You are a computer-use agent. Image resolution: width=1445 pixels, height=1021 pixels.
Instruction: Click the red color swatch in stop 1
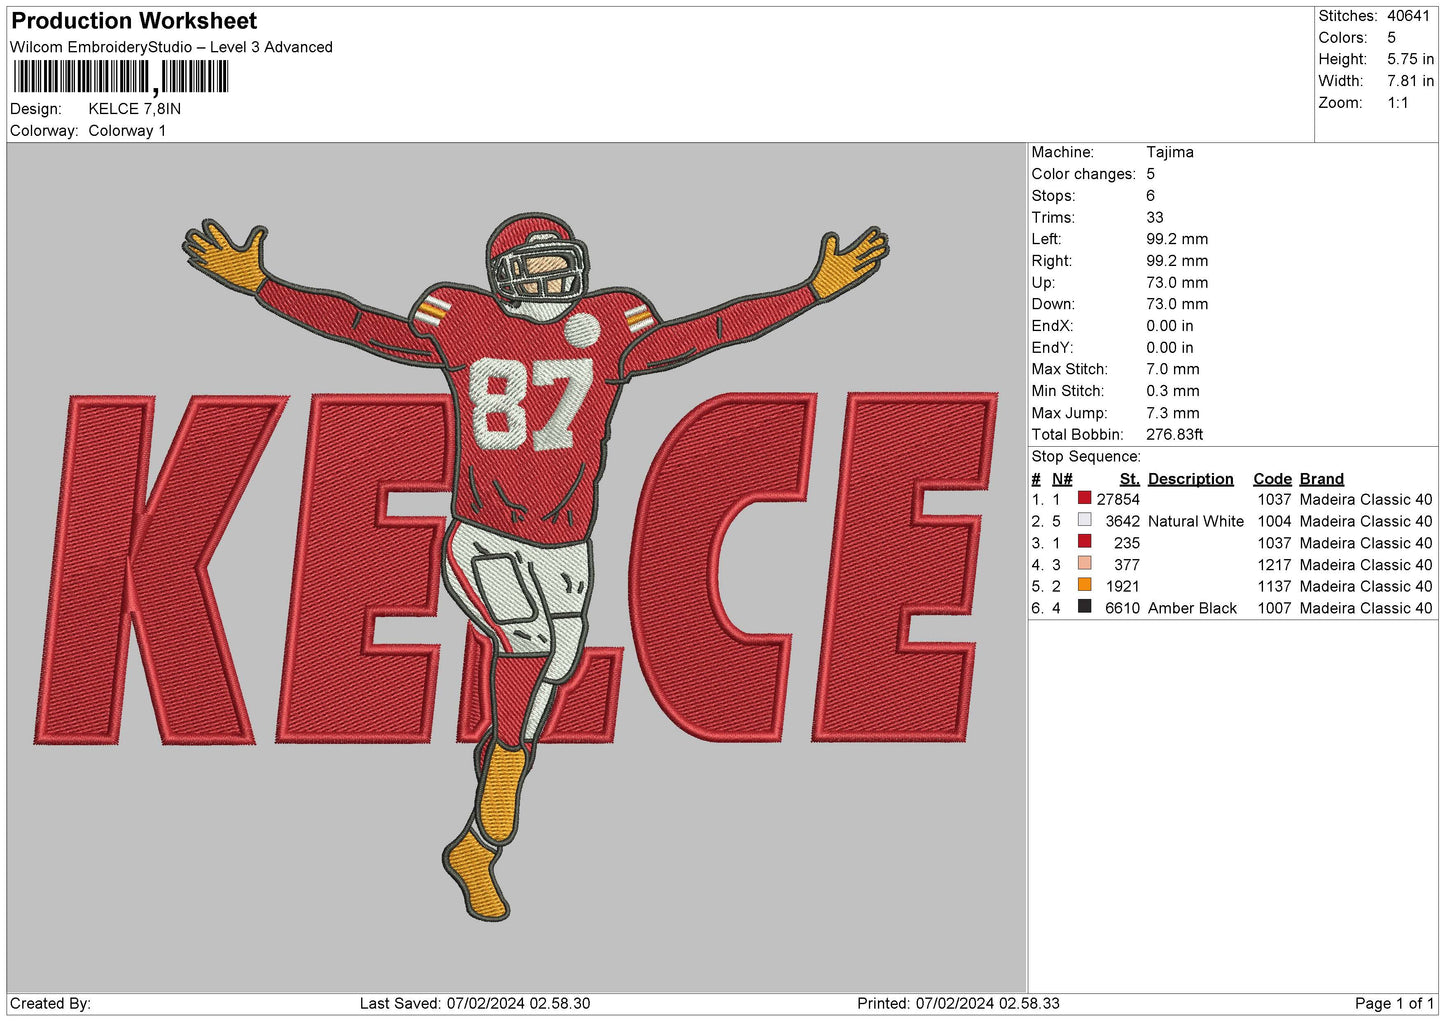point(1084,498)
